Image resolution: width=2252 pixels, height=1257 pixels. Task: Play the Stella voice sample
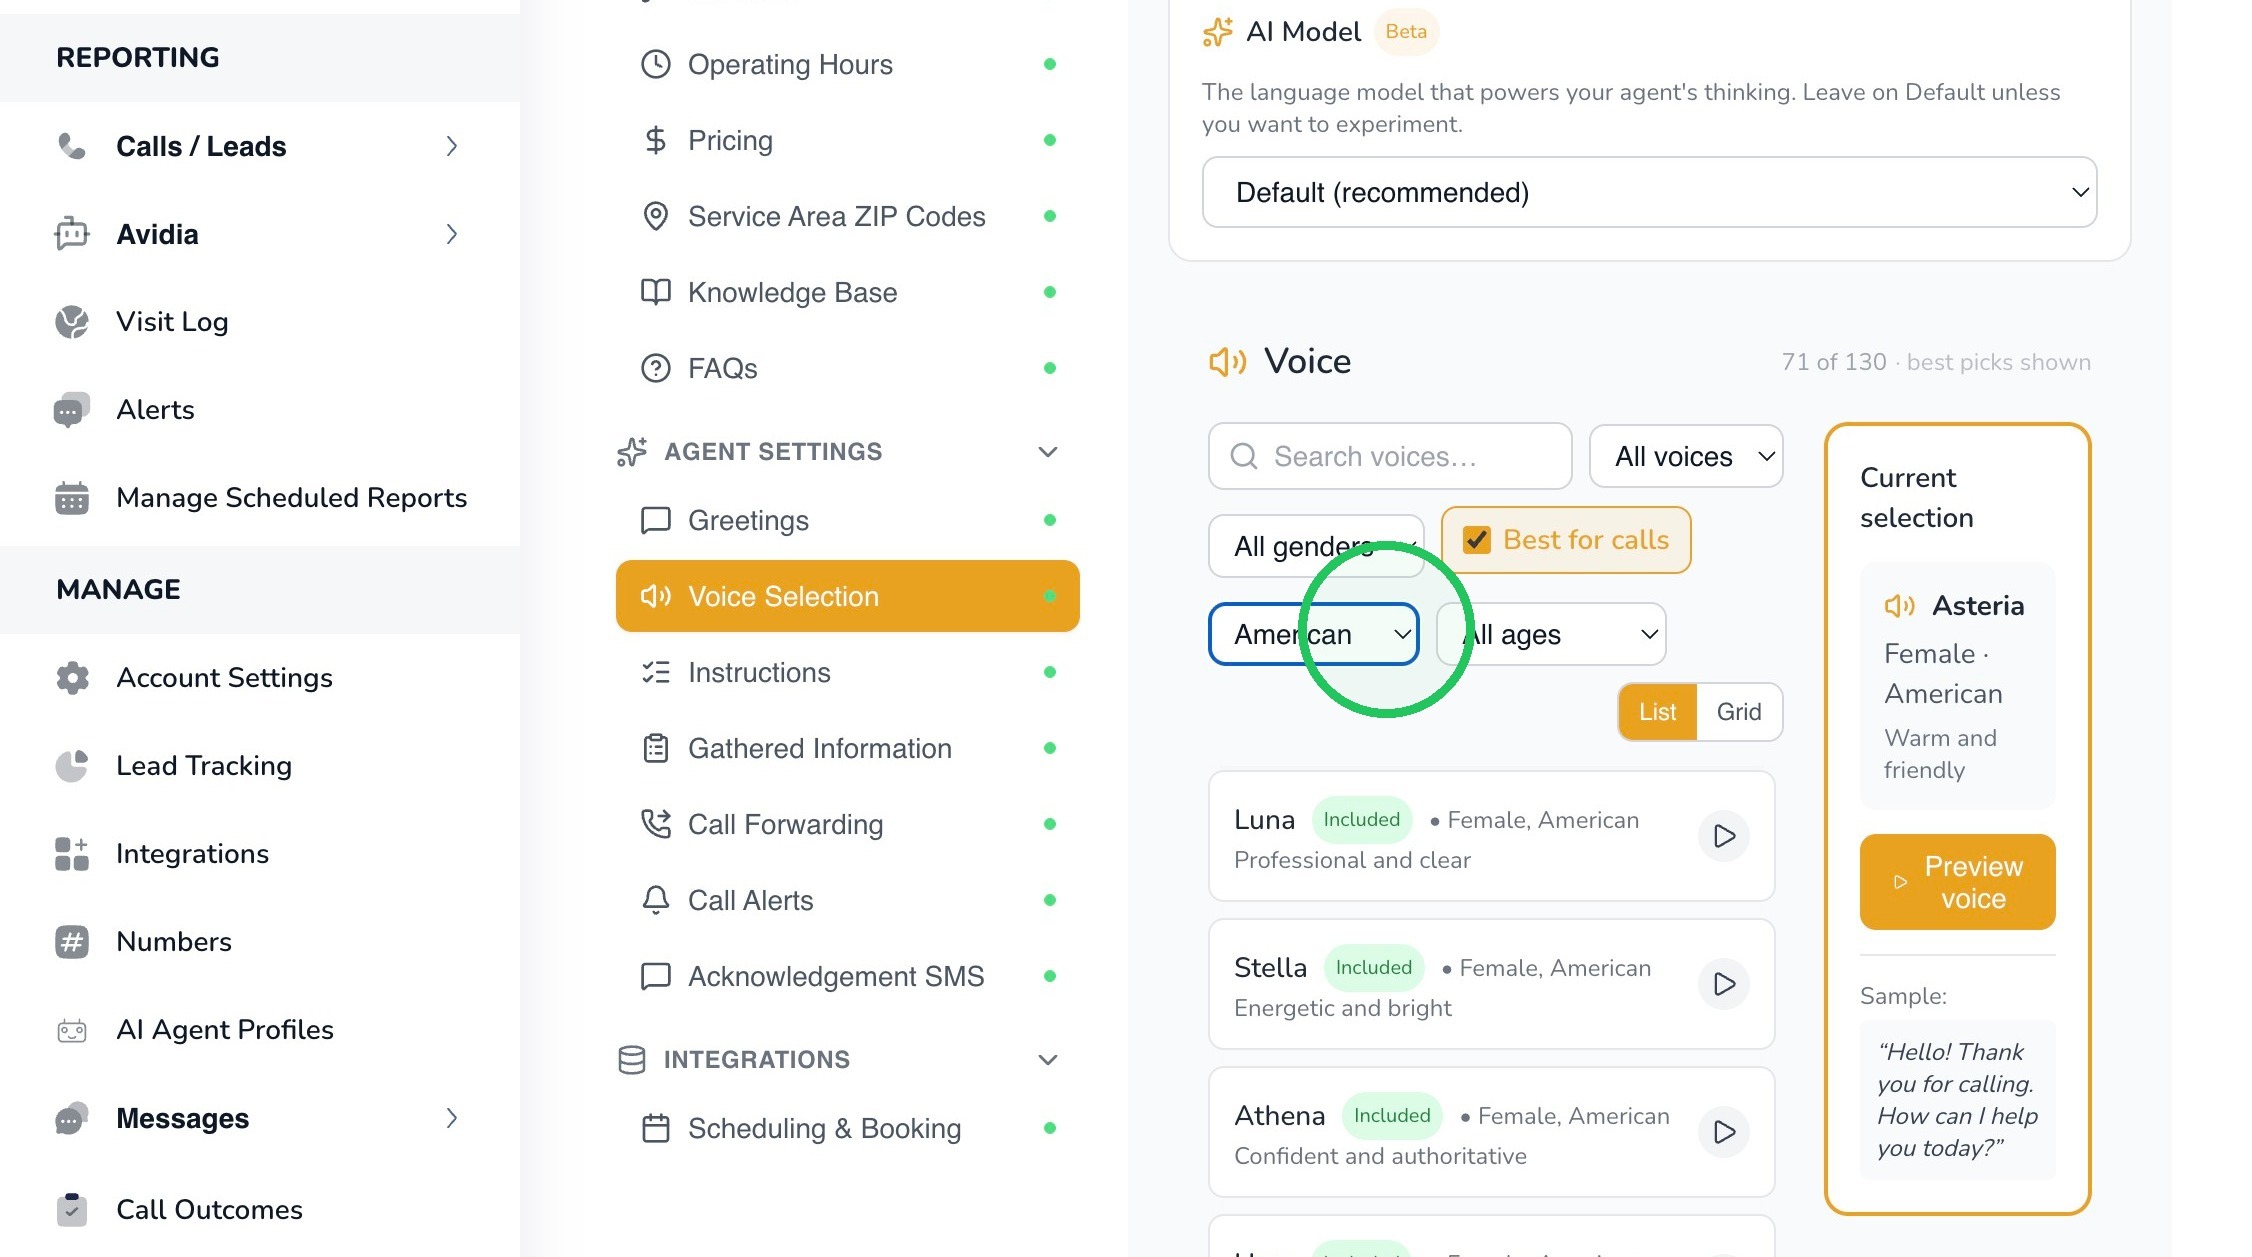click(x=1724, y=984)
